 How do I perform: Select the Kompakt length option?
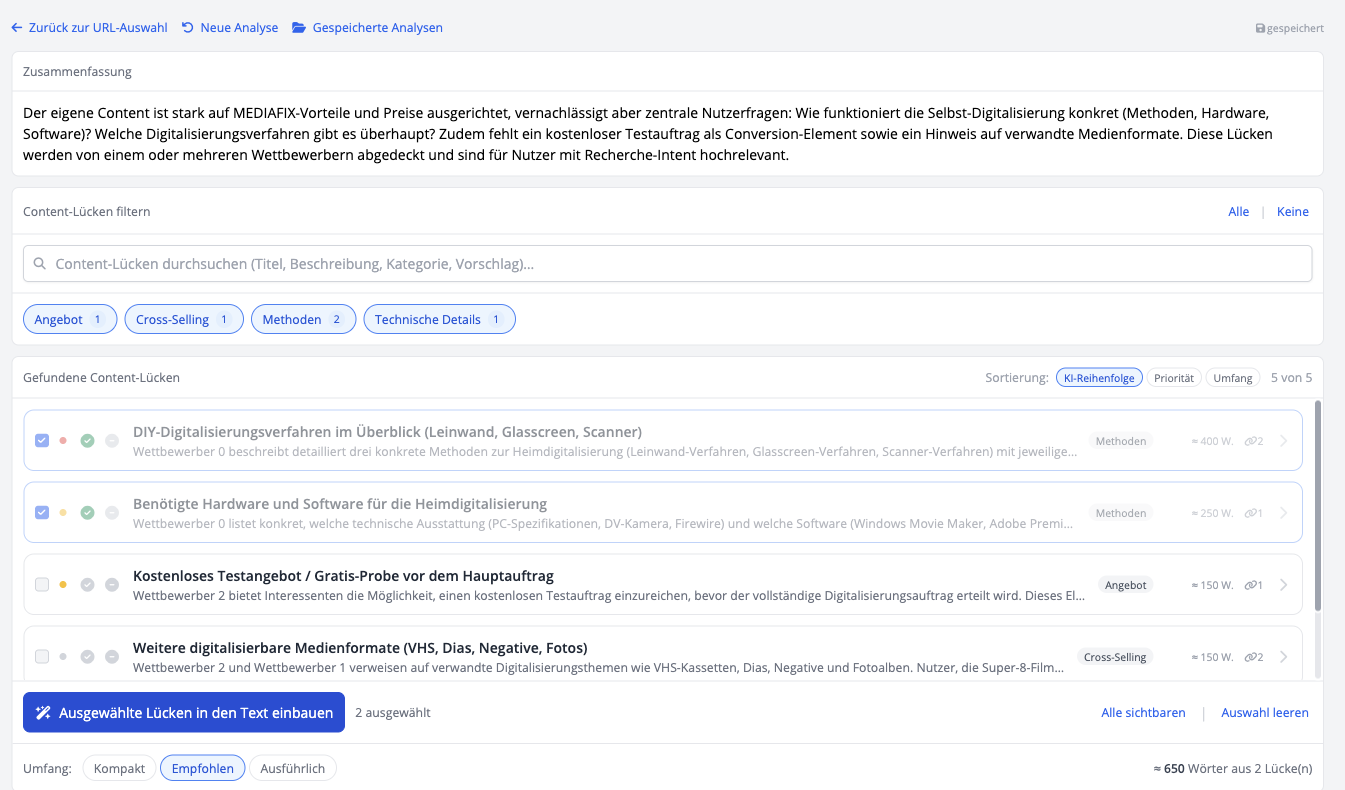(119, 768)
